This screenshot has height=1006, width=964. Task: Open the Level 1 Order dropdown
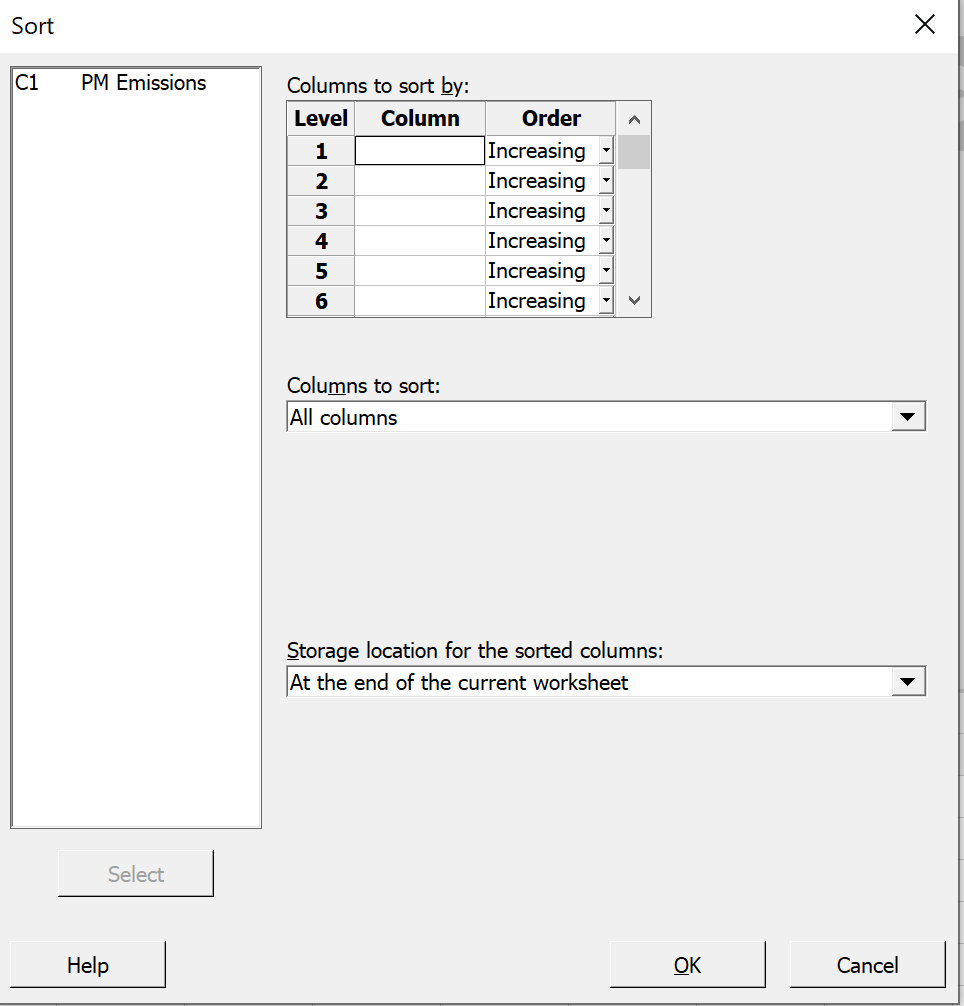point(606,151)
